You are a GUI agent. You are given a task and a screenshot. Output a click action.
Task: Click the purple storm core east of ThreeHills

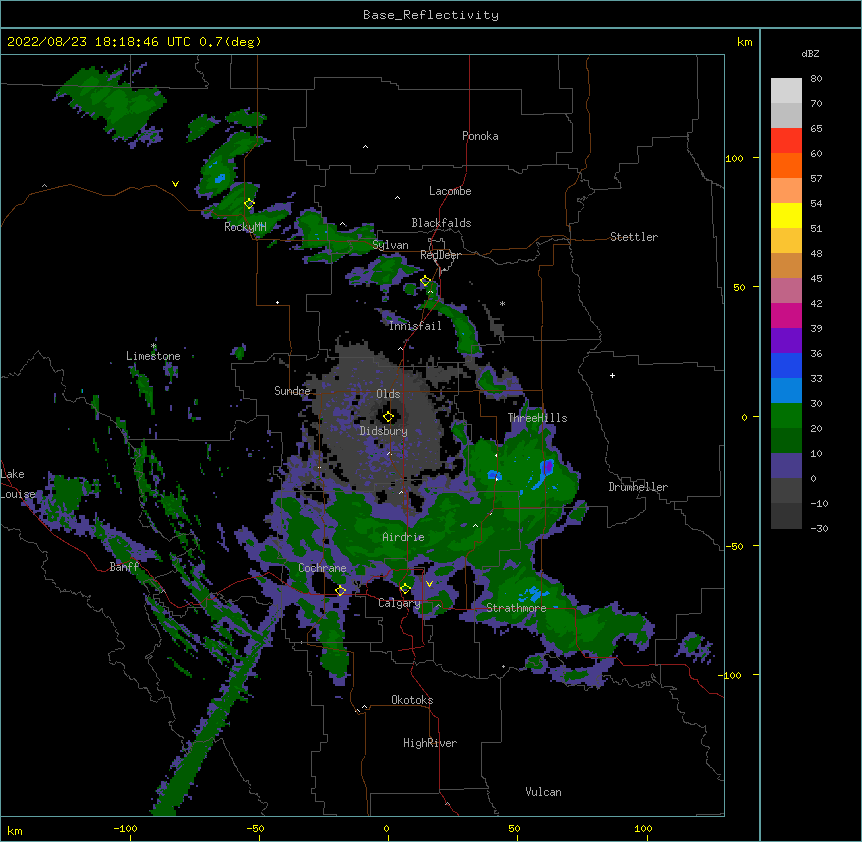[548, 467]
